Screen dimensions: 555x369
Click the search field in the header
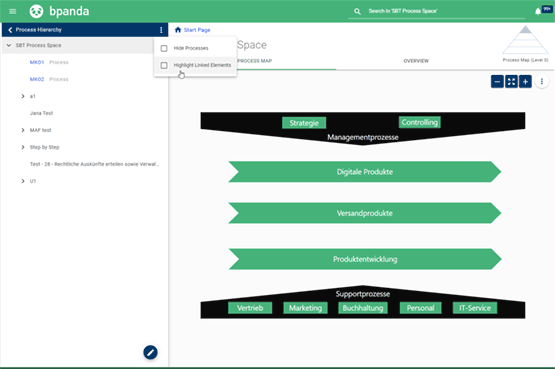pyautogui.click(x=437, y=11)
